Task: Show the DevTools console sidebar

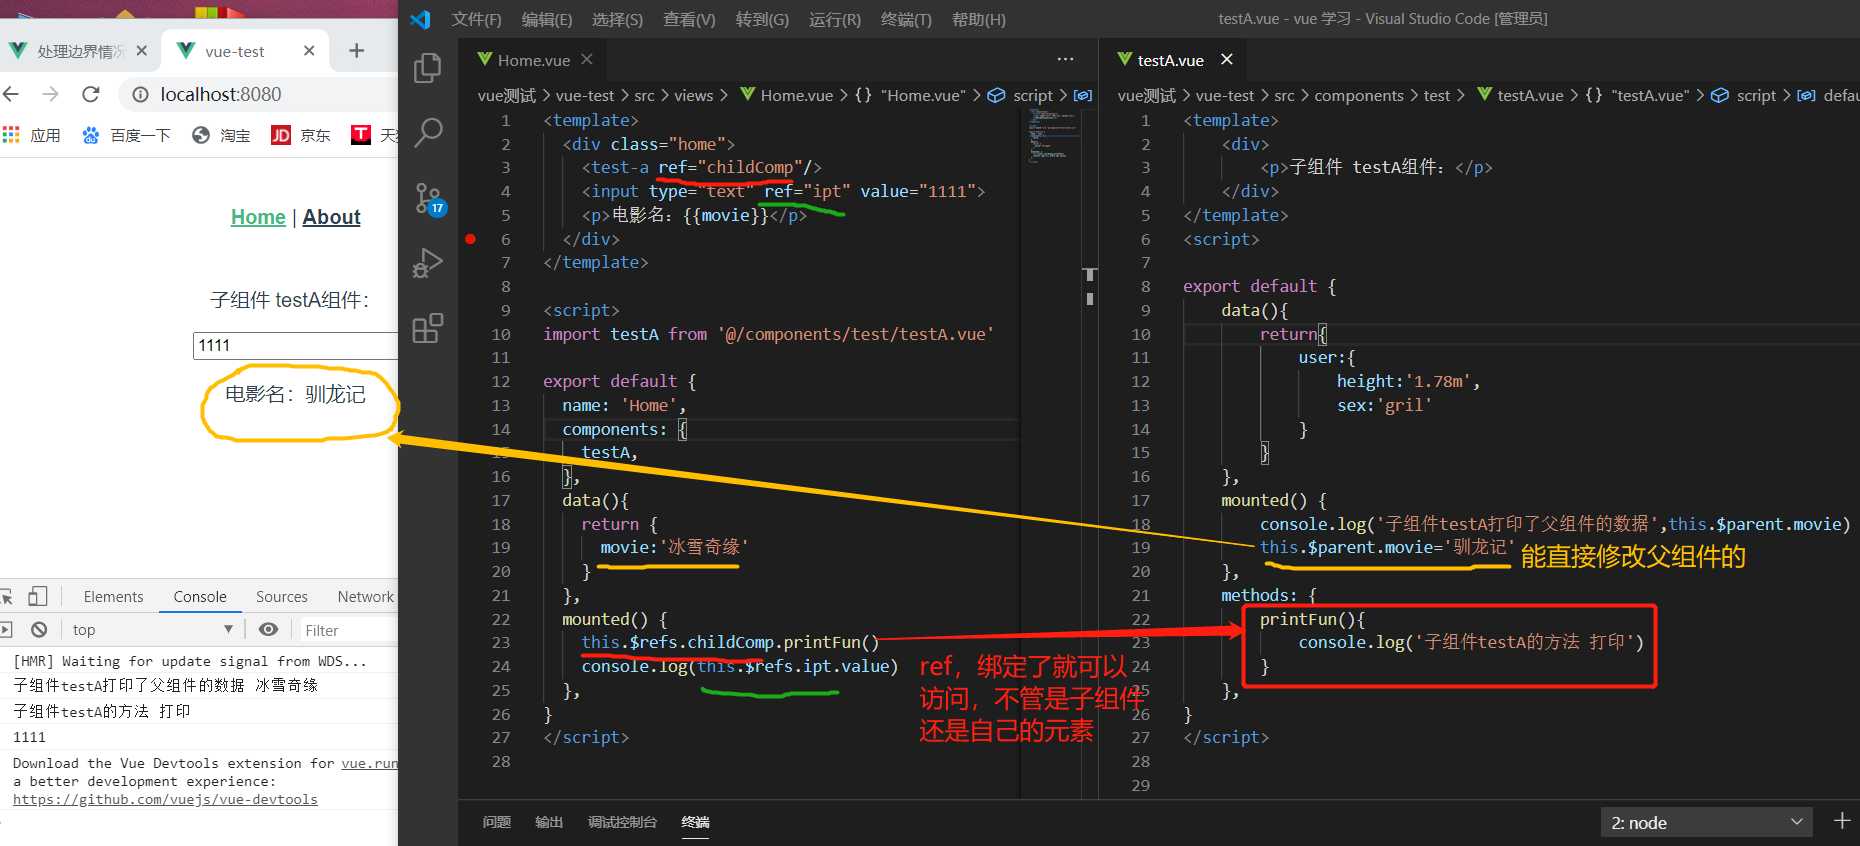Action: tap(6, 630)
